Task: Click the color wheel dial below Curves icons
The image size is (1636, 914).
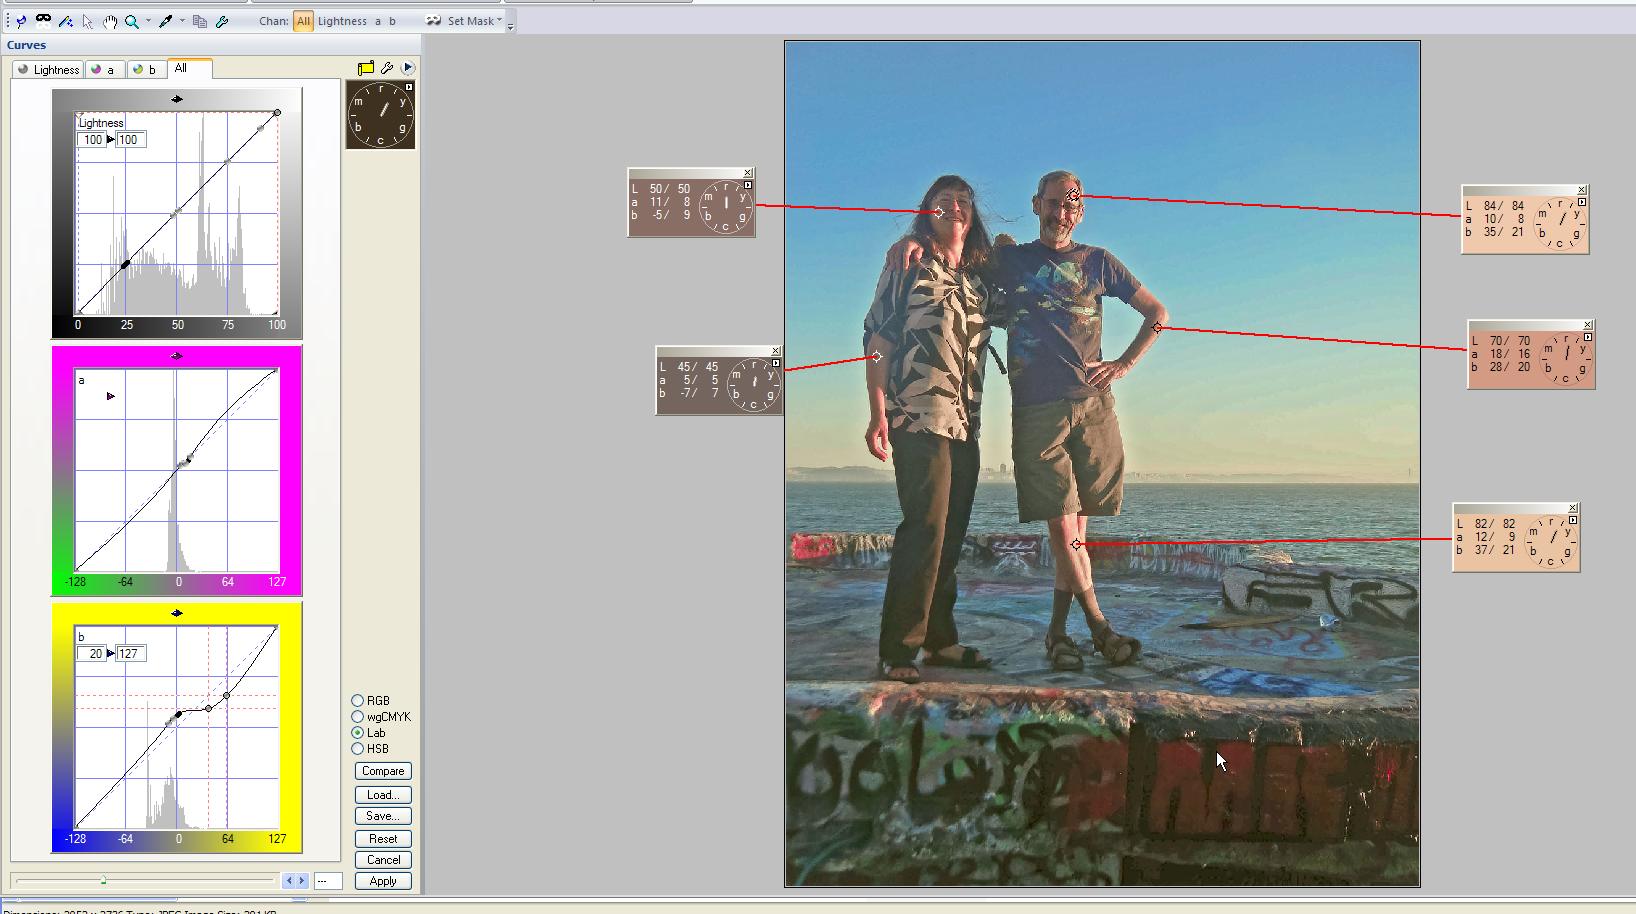Action: click(380, 115)
